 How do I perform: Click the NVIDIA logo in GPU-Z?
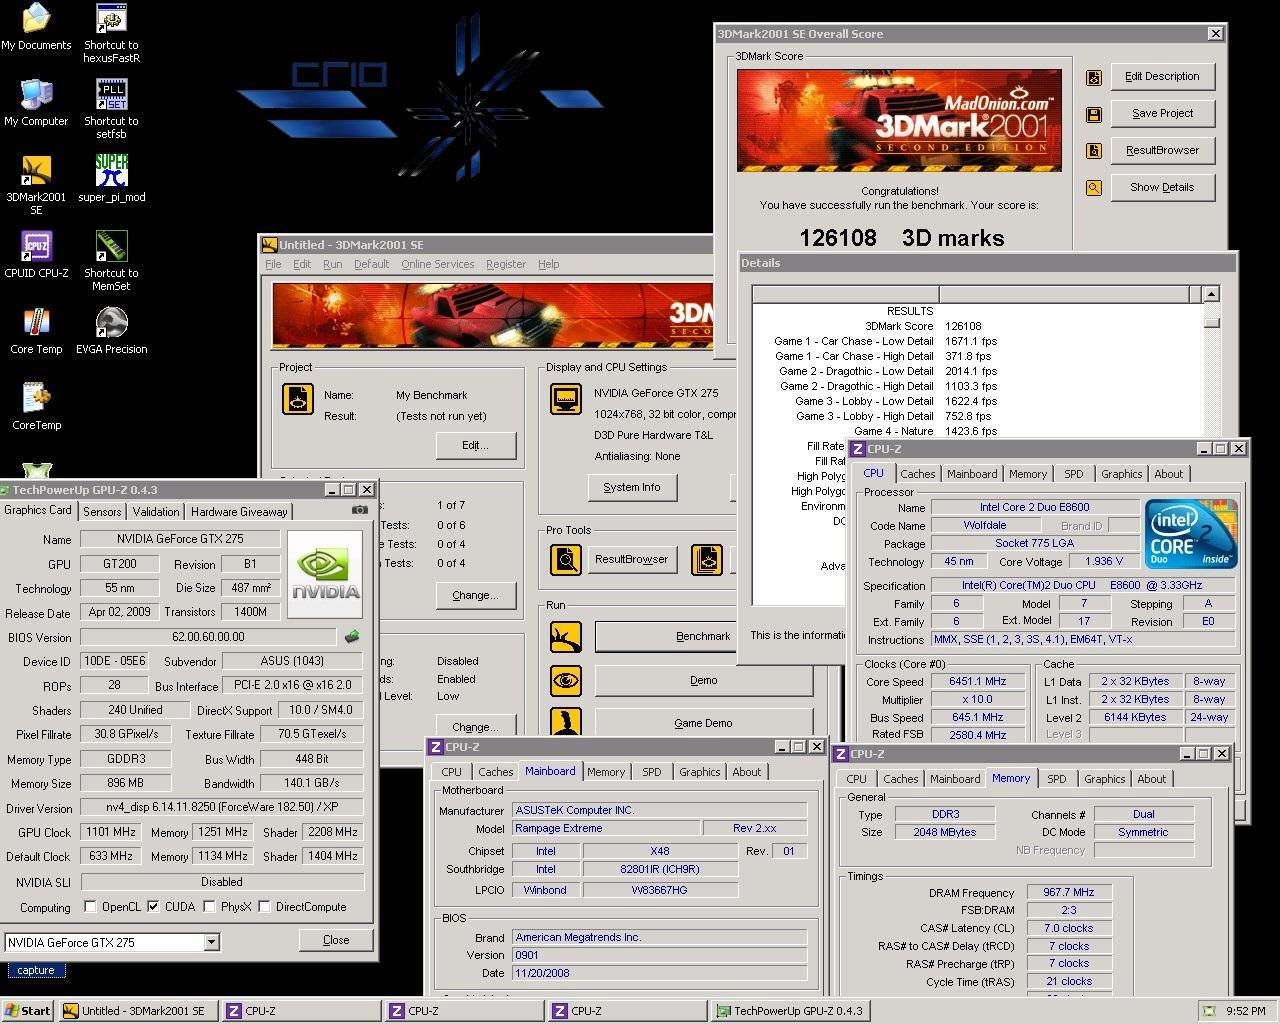325,575
